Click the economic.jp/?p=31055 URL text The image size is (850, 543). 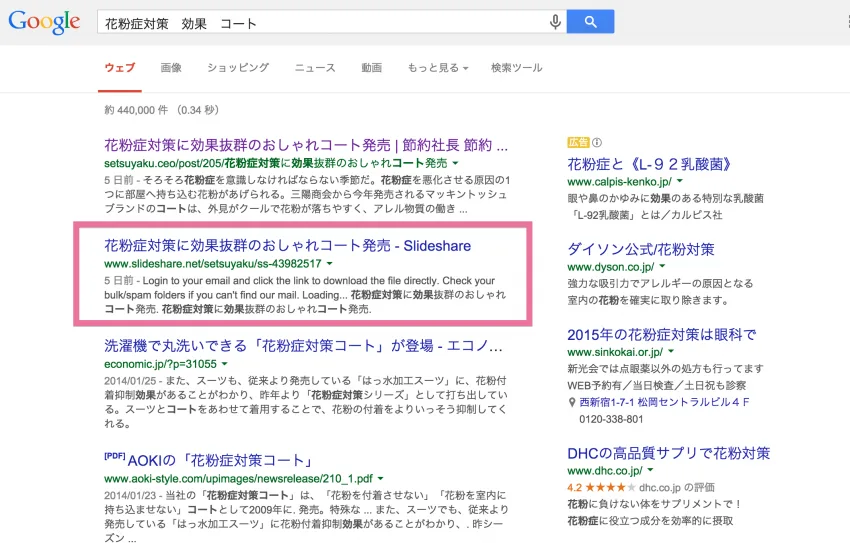160,364
